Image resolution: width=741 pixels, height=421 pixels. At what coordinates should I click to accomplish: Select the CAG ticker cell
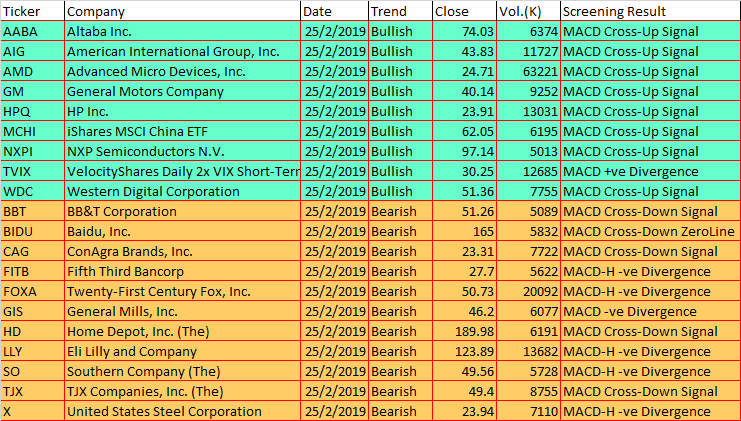pos(33,251)
